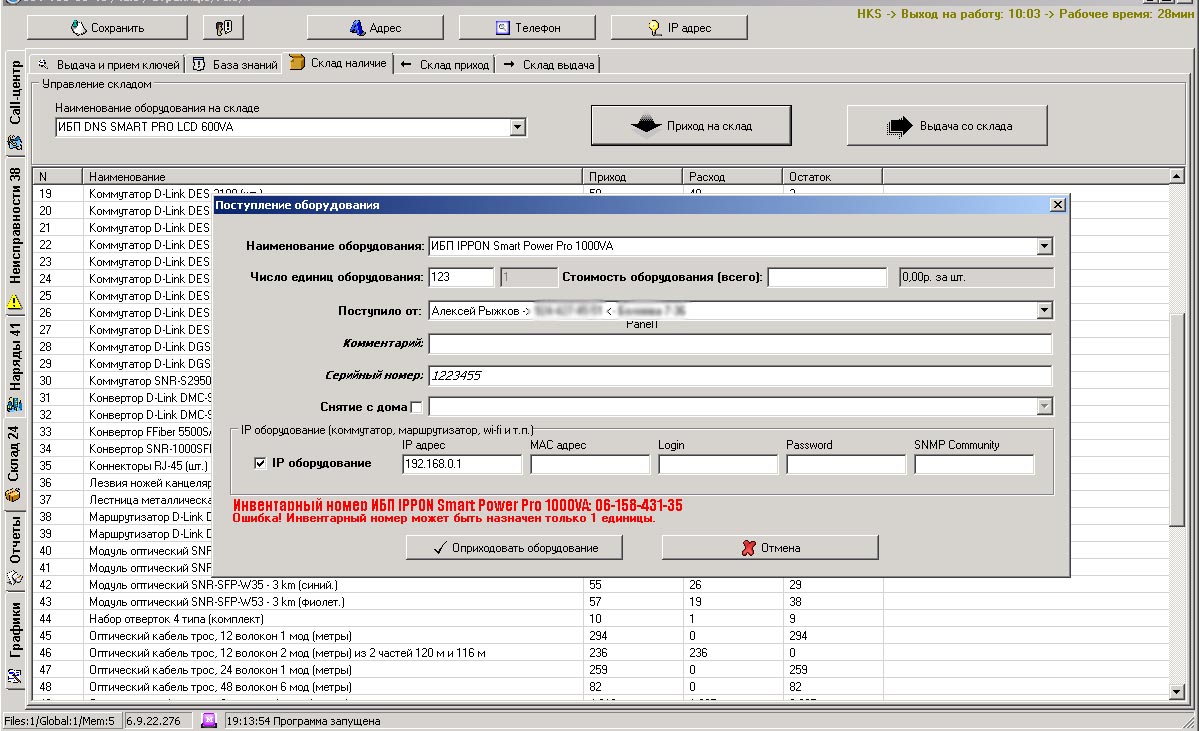Expand Наименование оборудования dropdown in dialog
Image resolution: width=1199 pixels, height=731 pixels.
(1045, 246)
